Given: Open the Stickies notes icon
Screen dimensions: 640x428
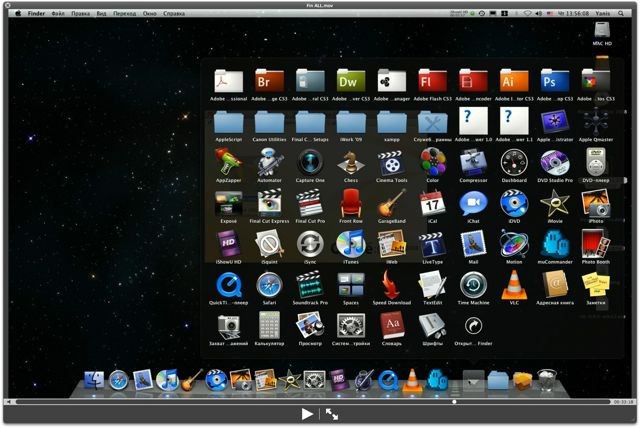Looking at the screenshot, I should (x=596, y=285).
